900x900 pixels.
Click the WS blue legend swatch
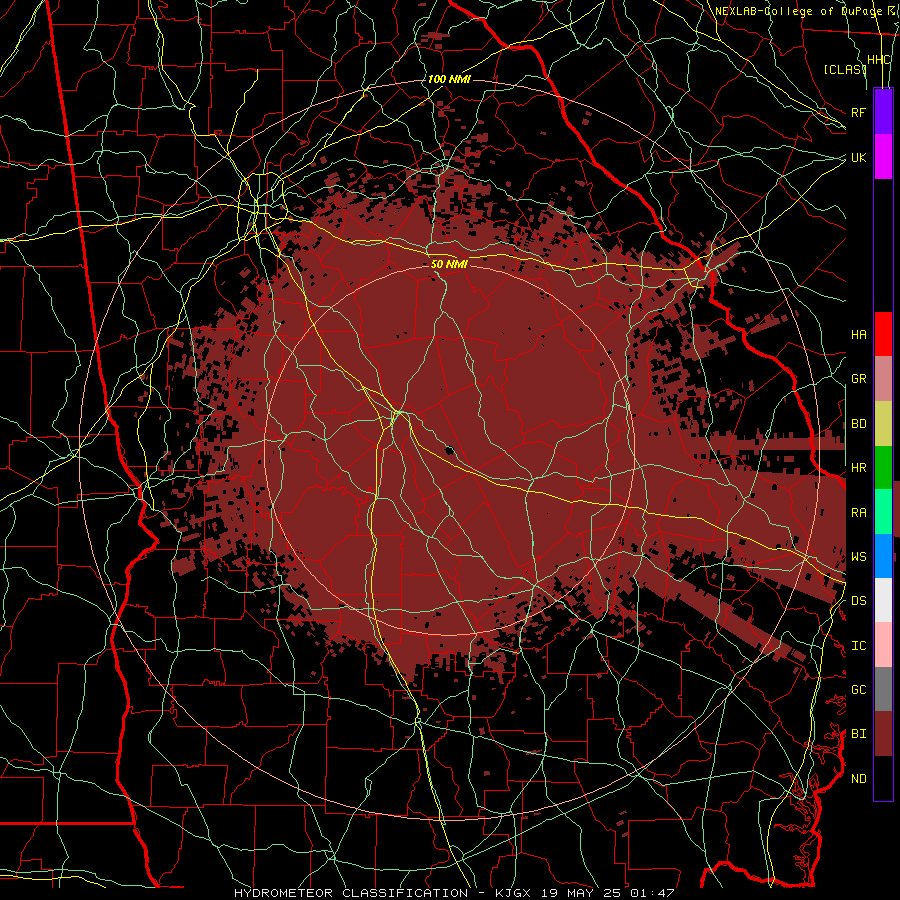click(x=883, y=556)
